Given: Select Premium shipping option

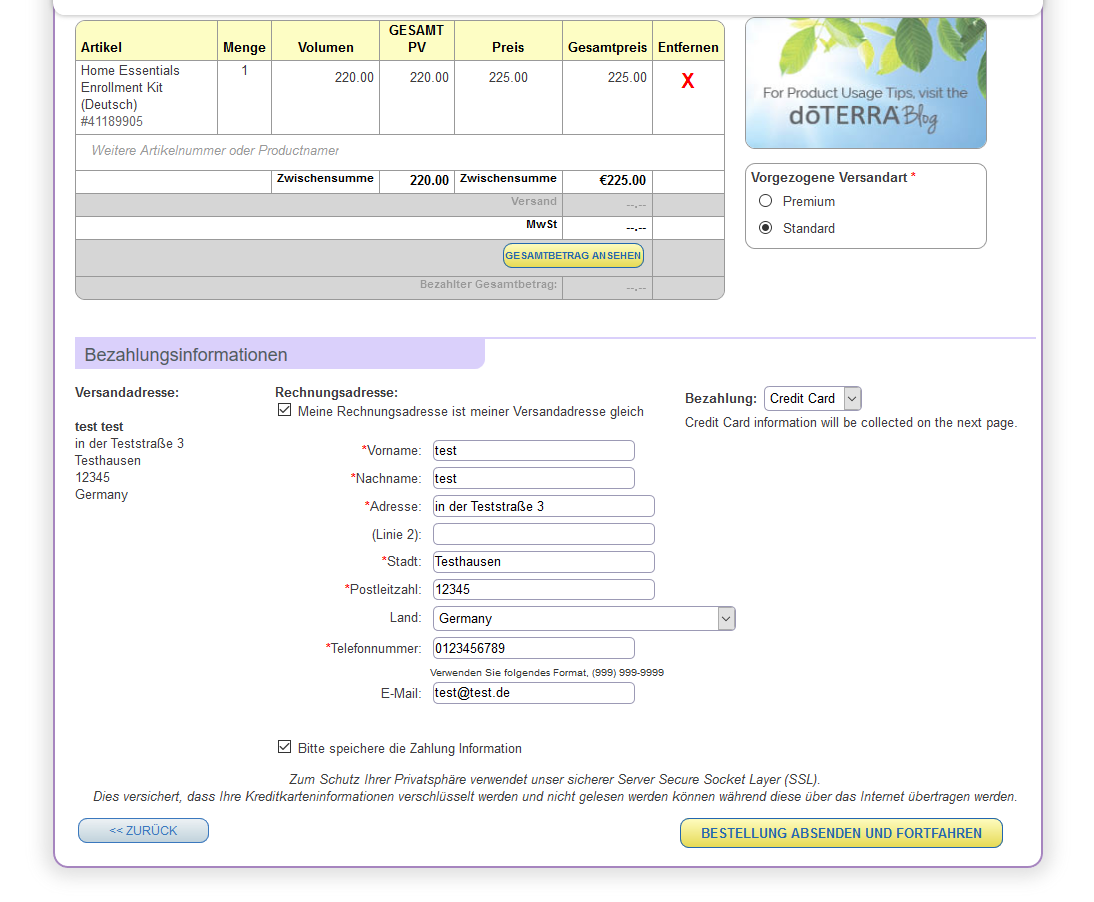Looking at the screenshot, I should 765,201.
